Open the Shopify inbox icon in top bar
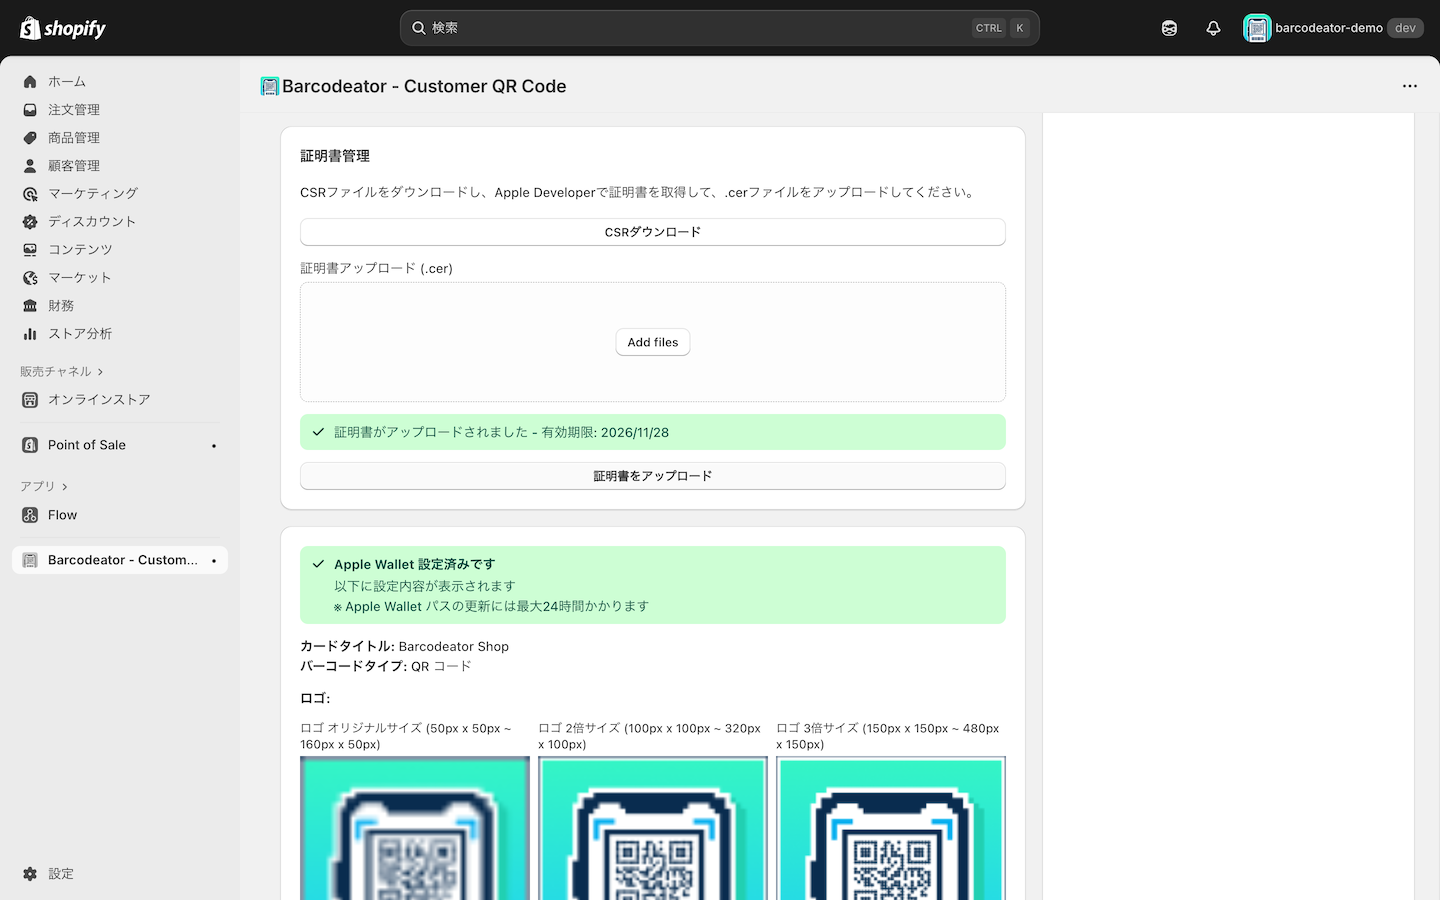This screenshot has width=1440, height=900. pos(1169,27)
